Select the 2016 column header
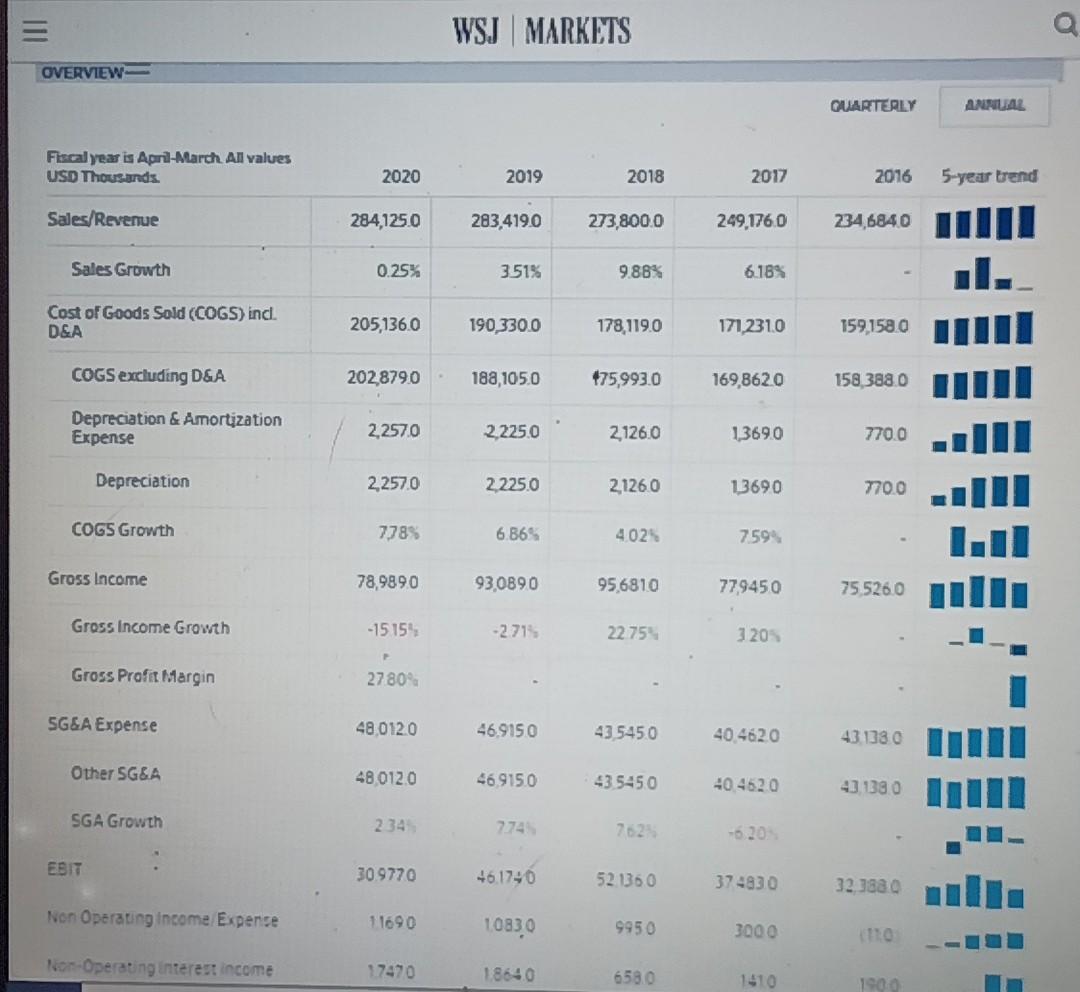Viewport: 1080px width, 992px height. [x=895, y=176]
